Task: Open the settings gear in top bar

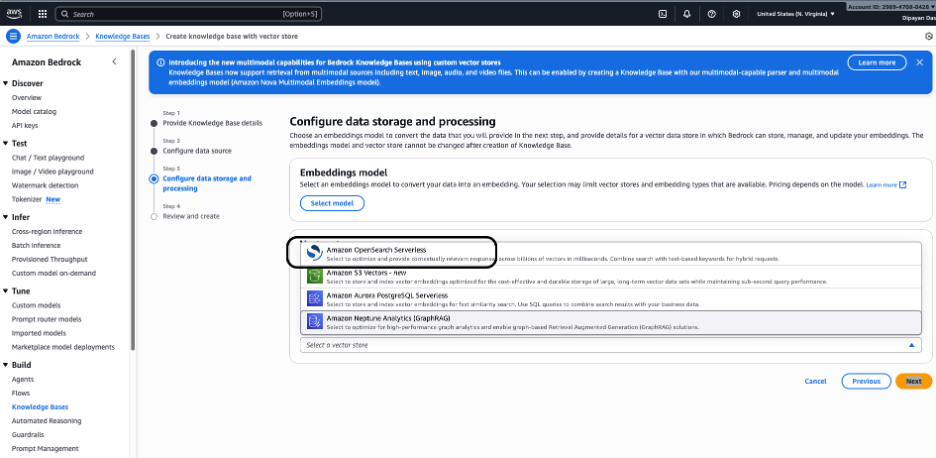Action: click(x=737, y=14)
